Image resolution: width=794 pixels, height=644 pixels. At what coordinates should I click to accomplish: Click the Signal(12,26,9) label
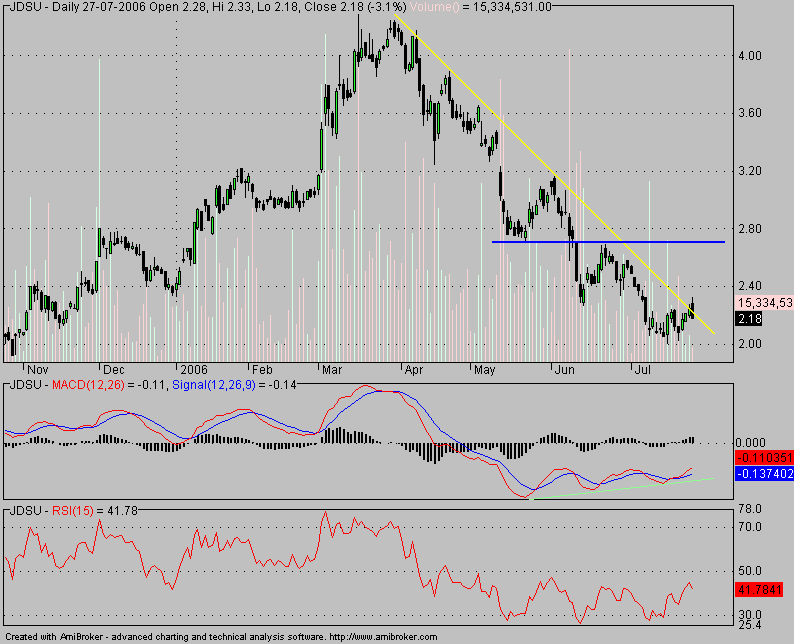[214, 385]
